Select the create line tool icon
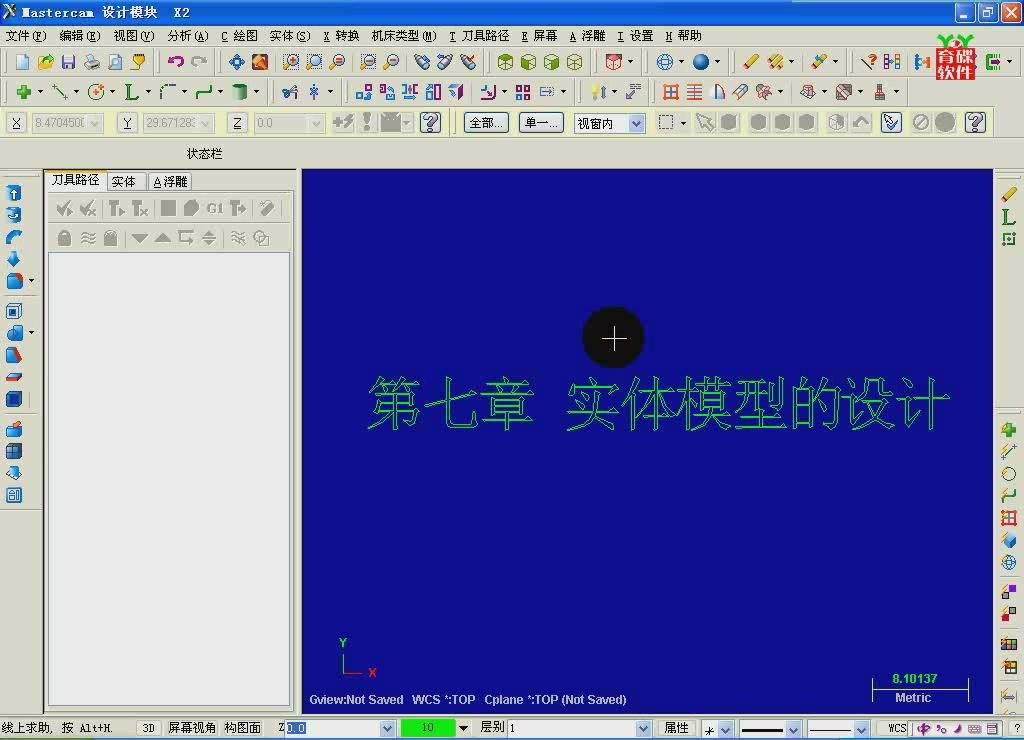Image resolution: width=1024 pixels, height=740 pixels. 59,92
